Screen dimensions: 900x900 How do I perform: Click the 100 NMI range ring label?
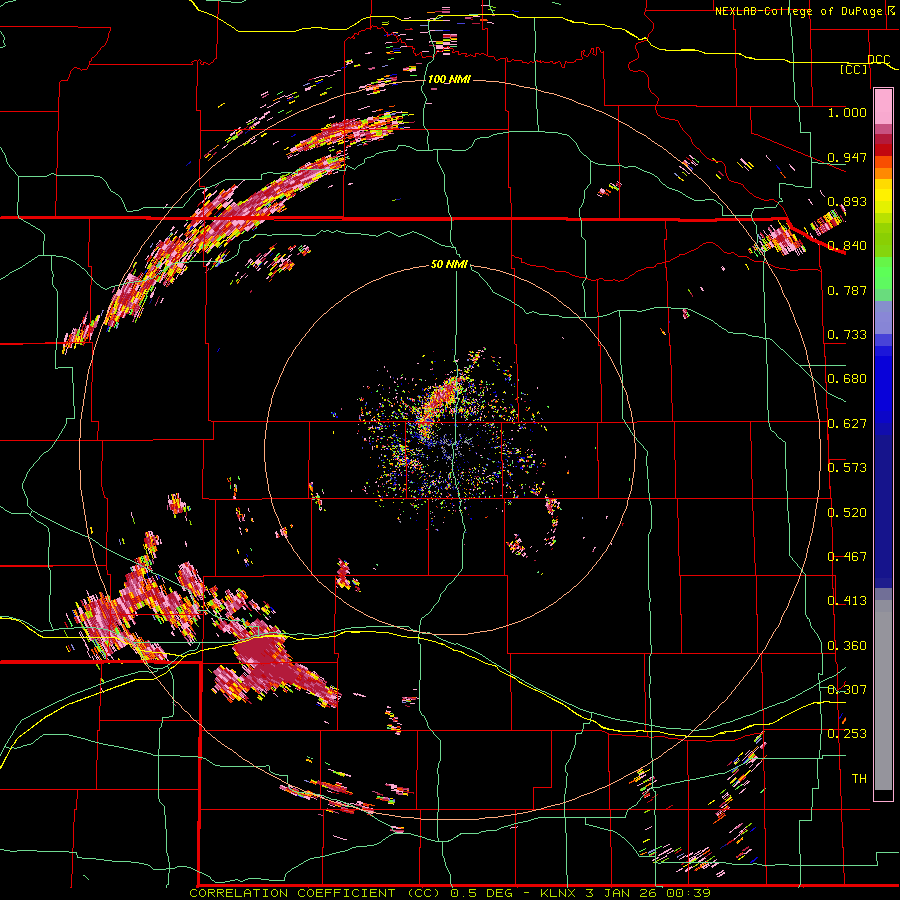point(449,79)
